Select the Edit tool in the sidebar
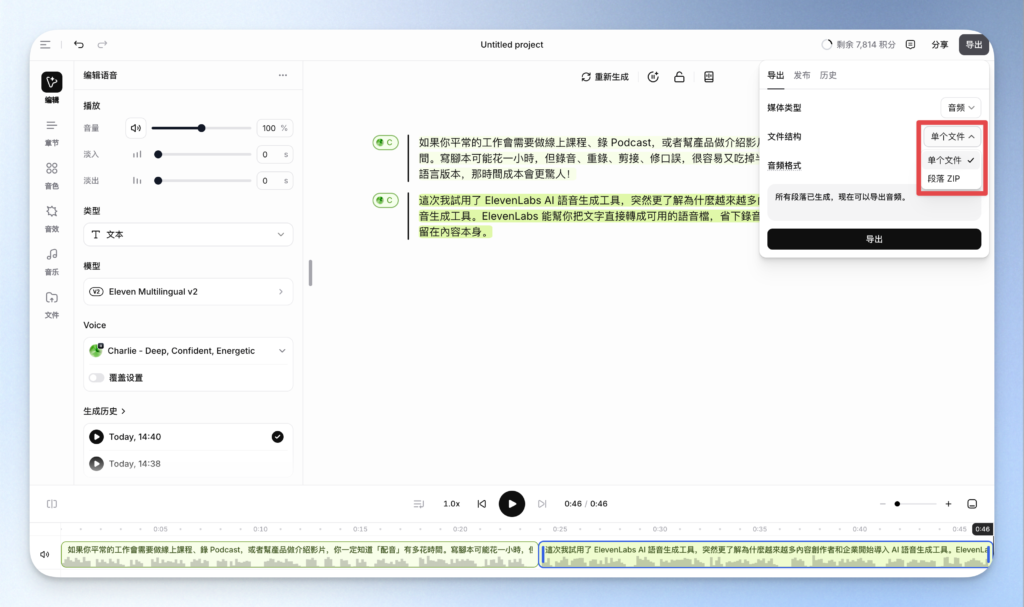Screen dimensions: 1024x607 coord(52,88)
